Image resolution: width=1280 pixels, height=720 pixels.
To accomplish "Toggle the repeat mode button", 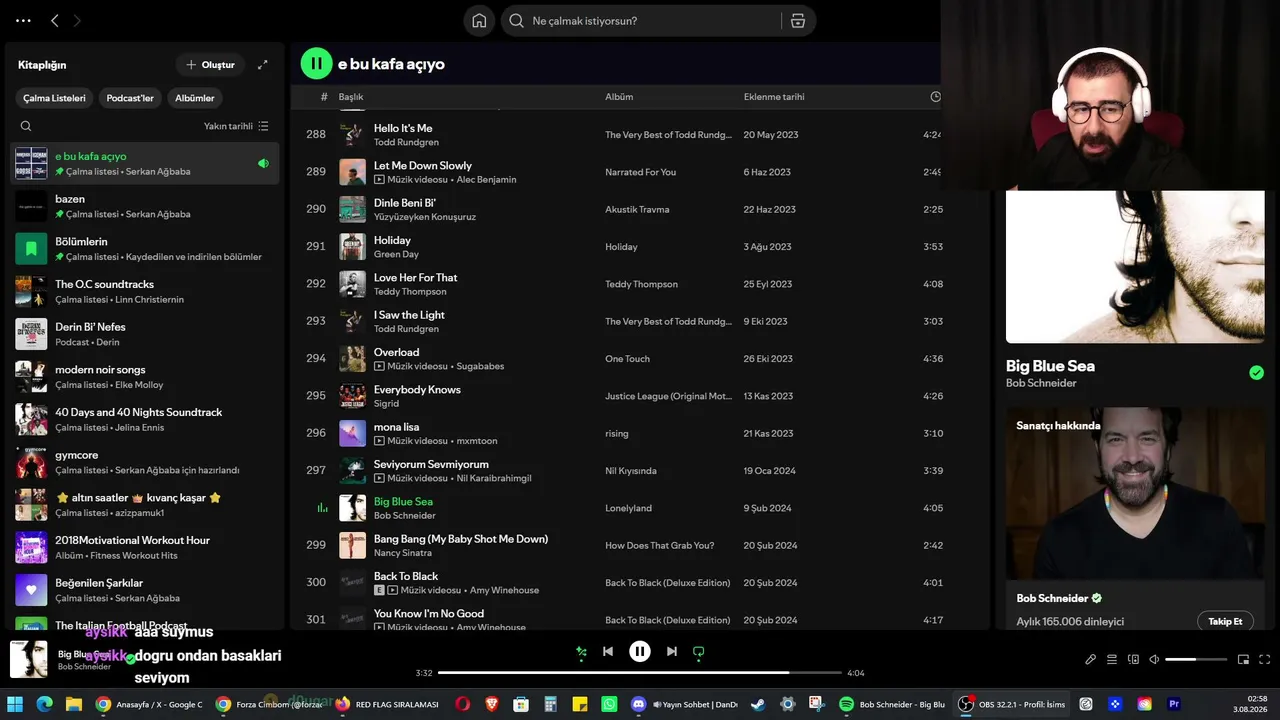I will tap(699, 652).
